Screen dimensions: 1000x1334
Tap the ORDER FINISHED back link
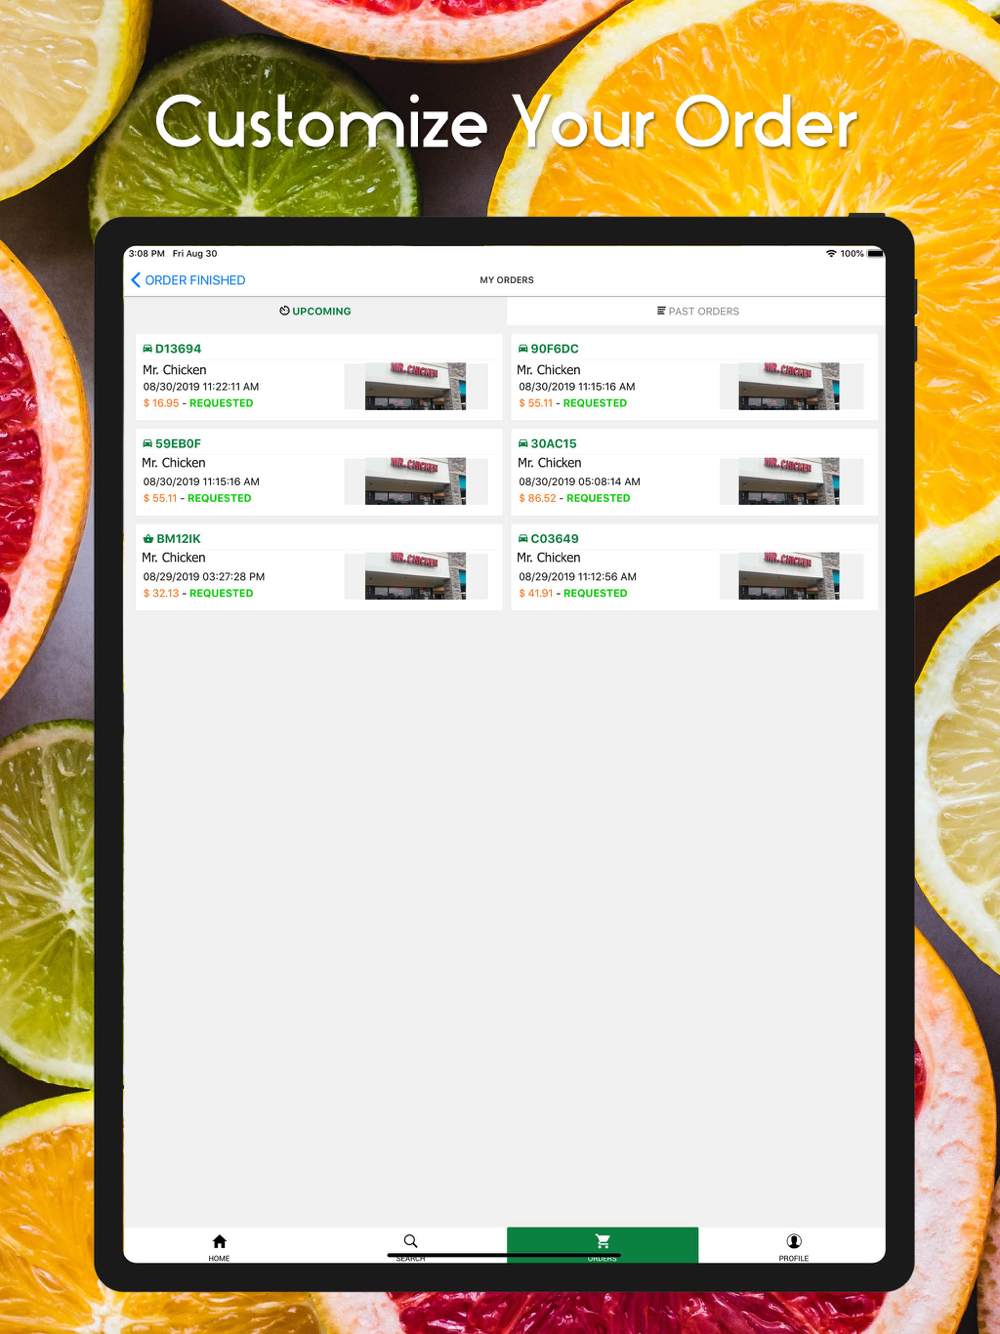[x=195, y=280]
